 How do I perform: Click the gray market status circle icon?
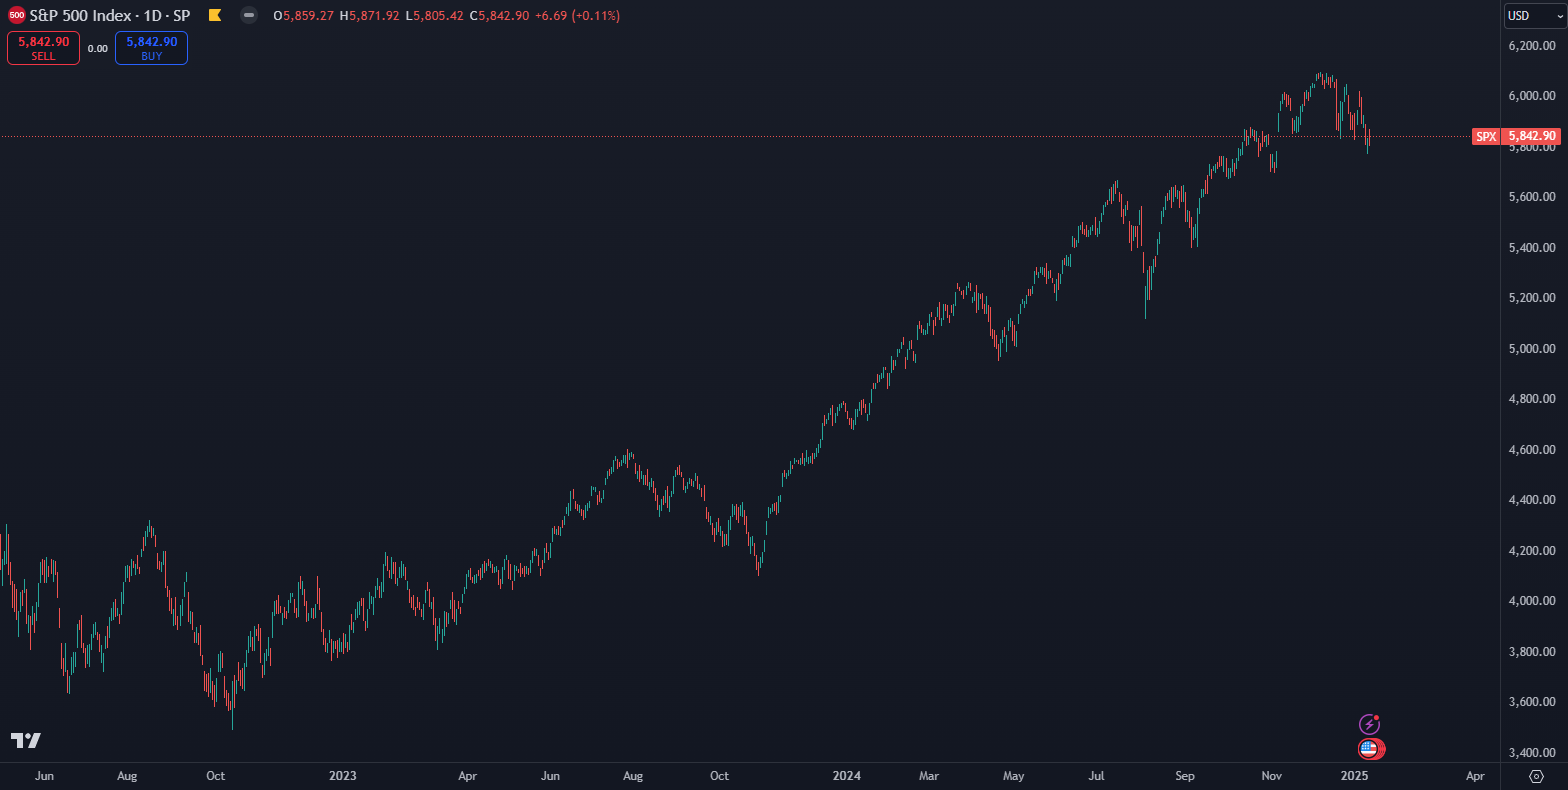pos(249,16)
